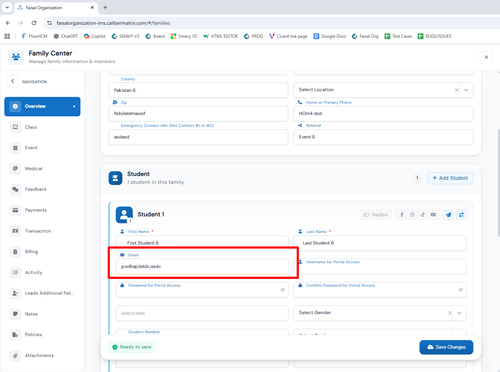Image resolution: width=500 pixels, height=372 pixels.
Task: Open the Select Gender dropdown arrow
Action: tap(459, 313)
